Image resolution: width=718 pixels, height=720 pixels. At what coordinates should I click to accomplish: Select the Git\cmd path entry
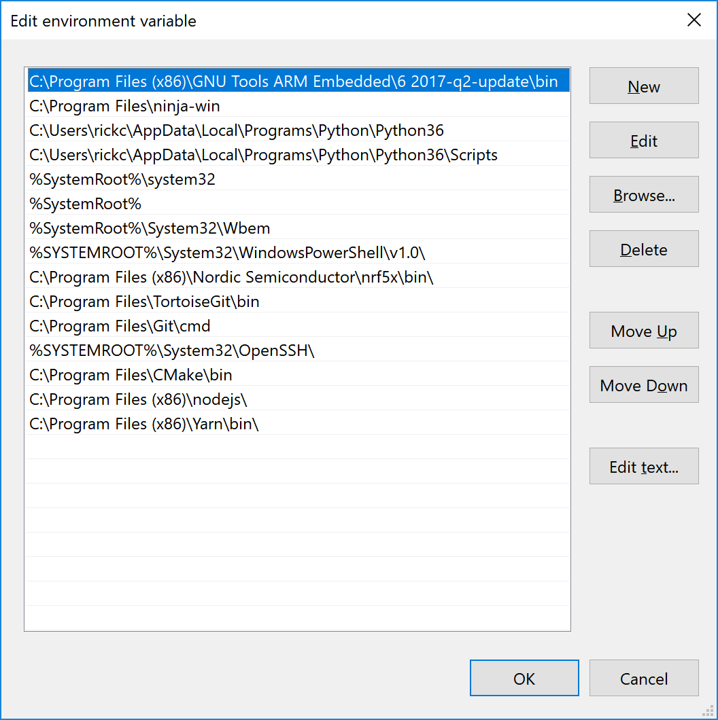coord(298,326)
